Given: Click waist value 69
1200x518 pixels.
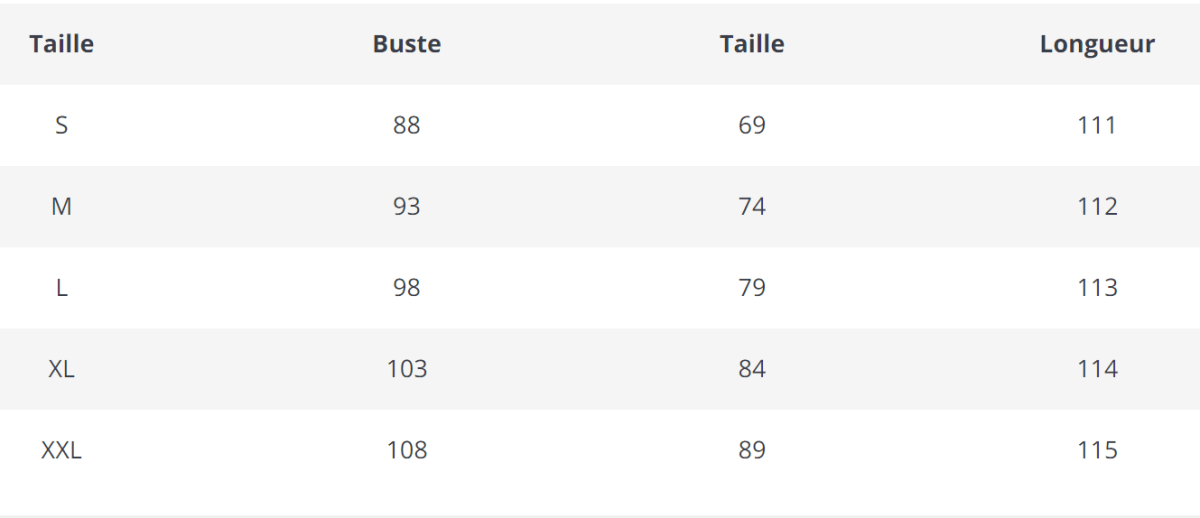Looking at the screenshot, I should [752, 125].
